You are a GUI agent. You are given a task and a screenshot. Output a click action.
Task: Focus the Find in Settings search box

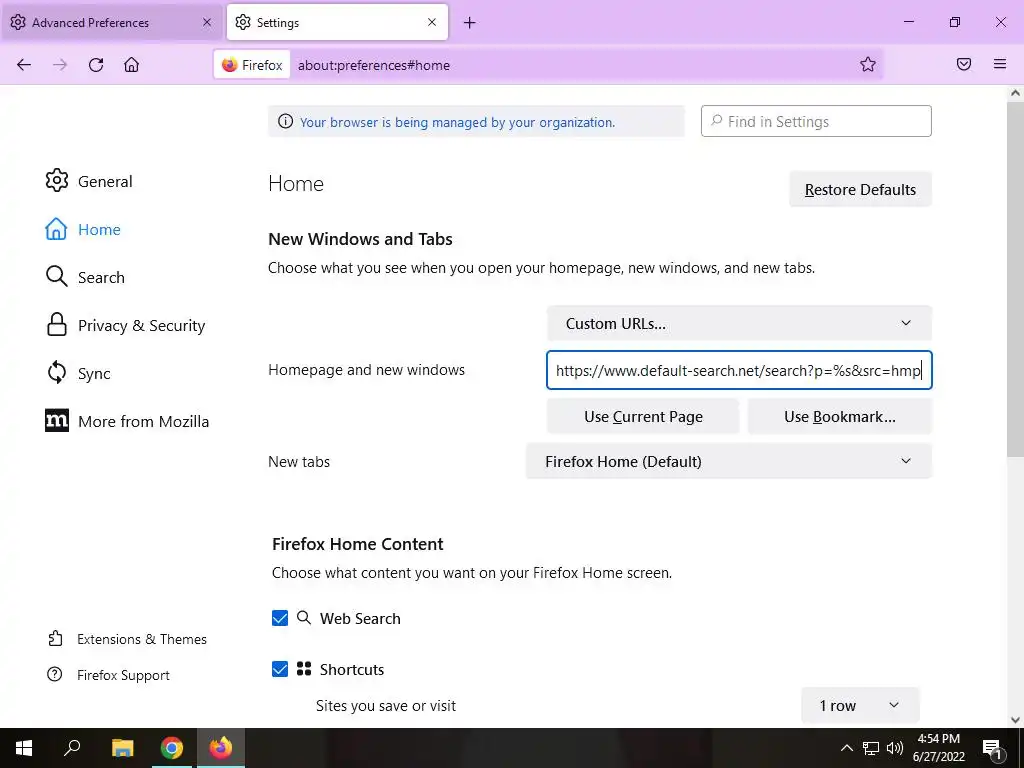point(816,121)
